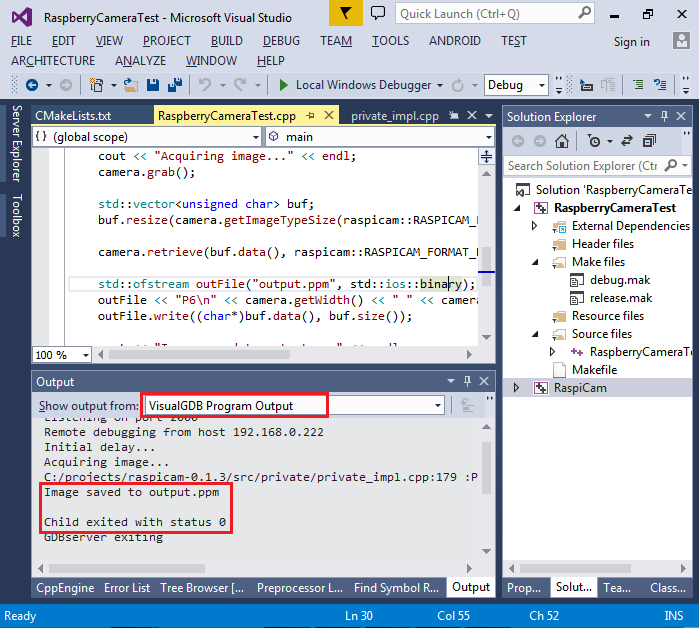The image size is (699, 628).
Task: Open the ANDROID menu
Action: pos(455,41)
